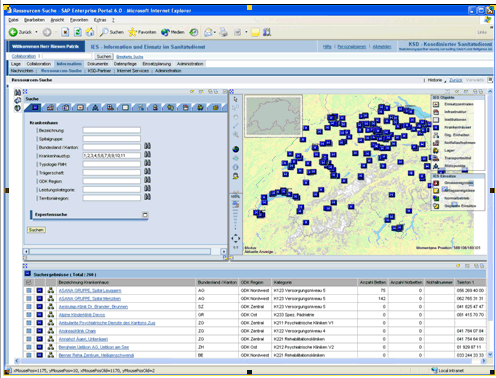
Task: Open value help next to GDK Region
Action: coord(147,180)
